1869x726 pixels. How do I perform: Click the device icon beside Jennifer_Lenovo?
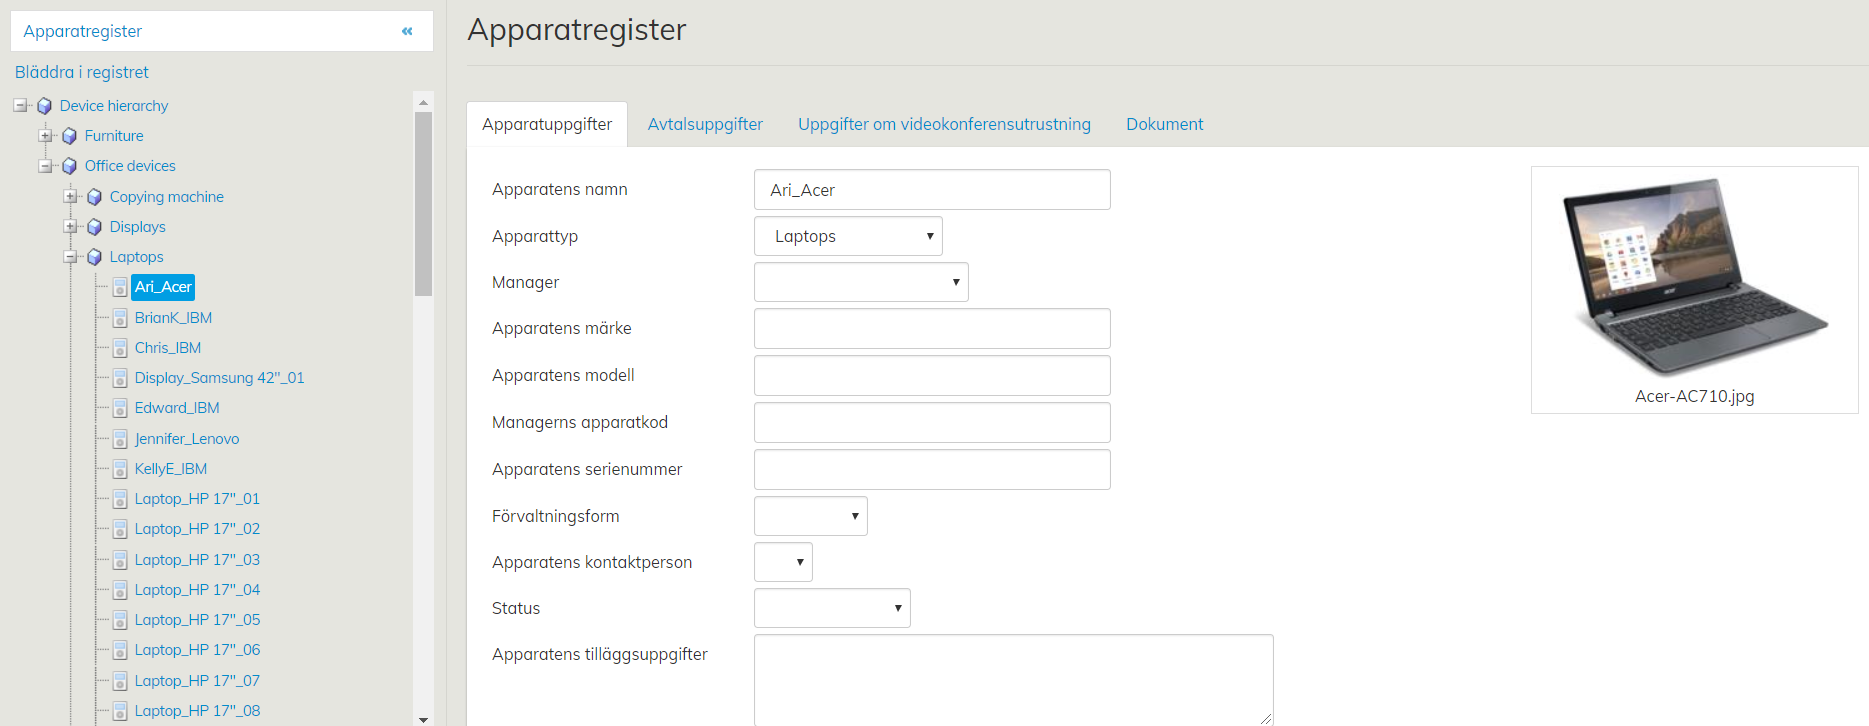[x=120, y=439]
